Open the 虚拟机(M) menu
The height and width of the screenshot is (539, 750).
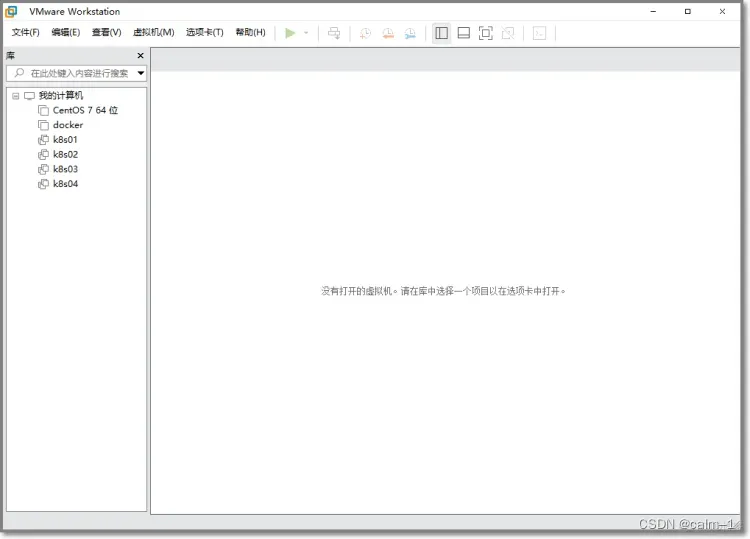(x=154, y=32)
